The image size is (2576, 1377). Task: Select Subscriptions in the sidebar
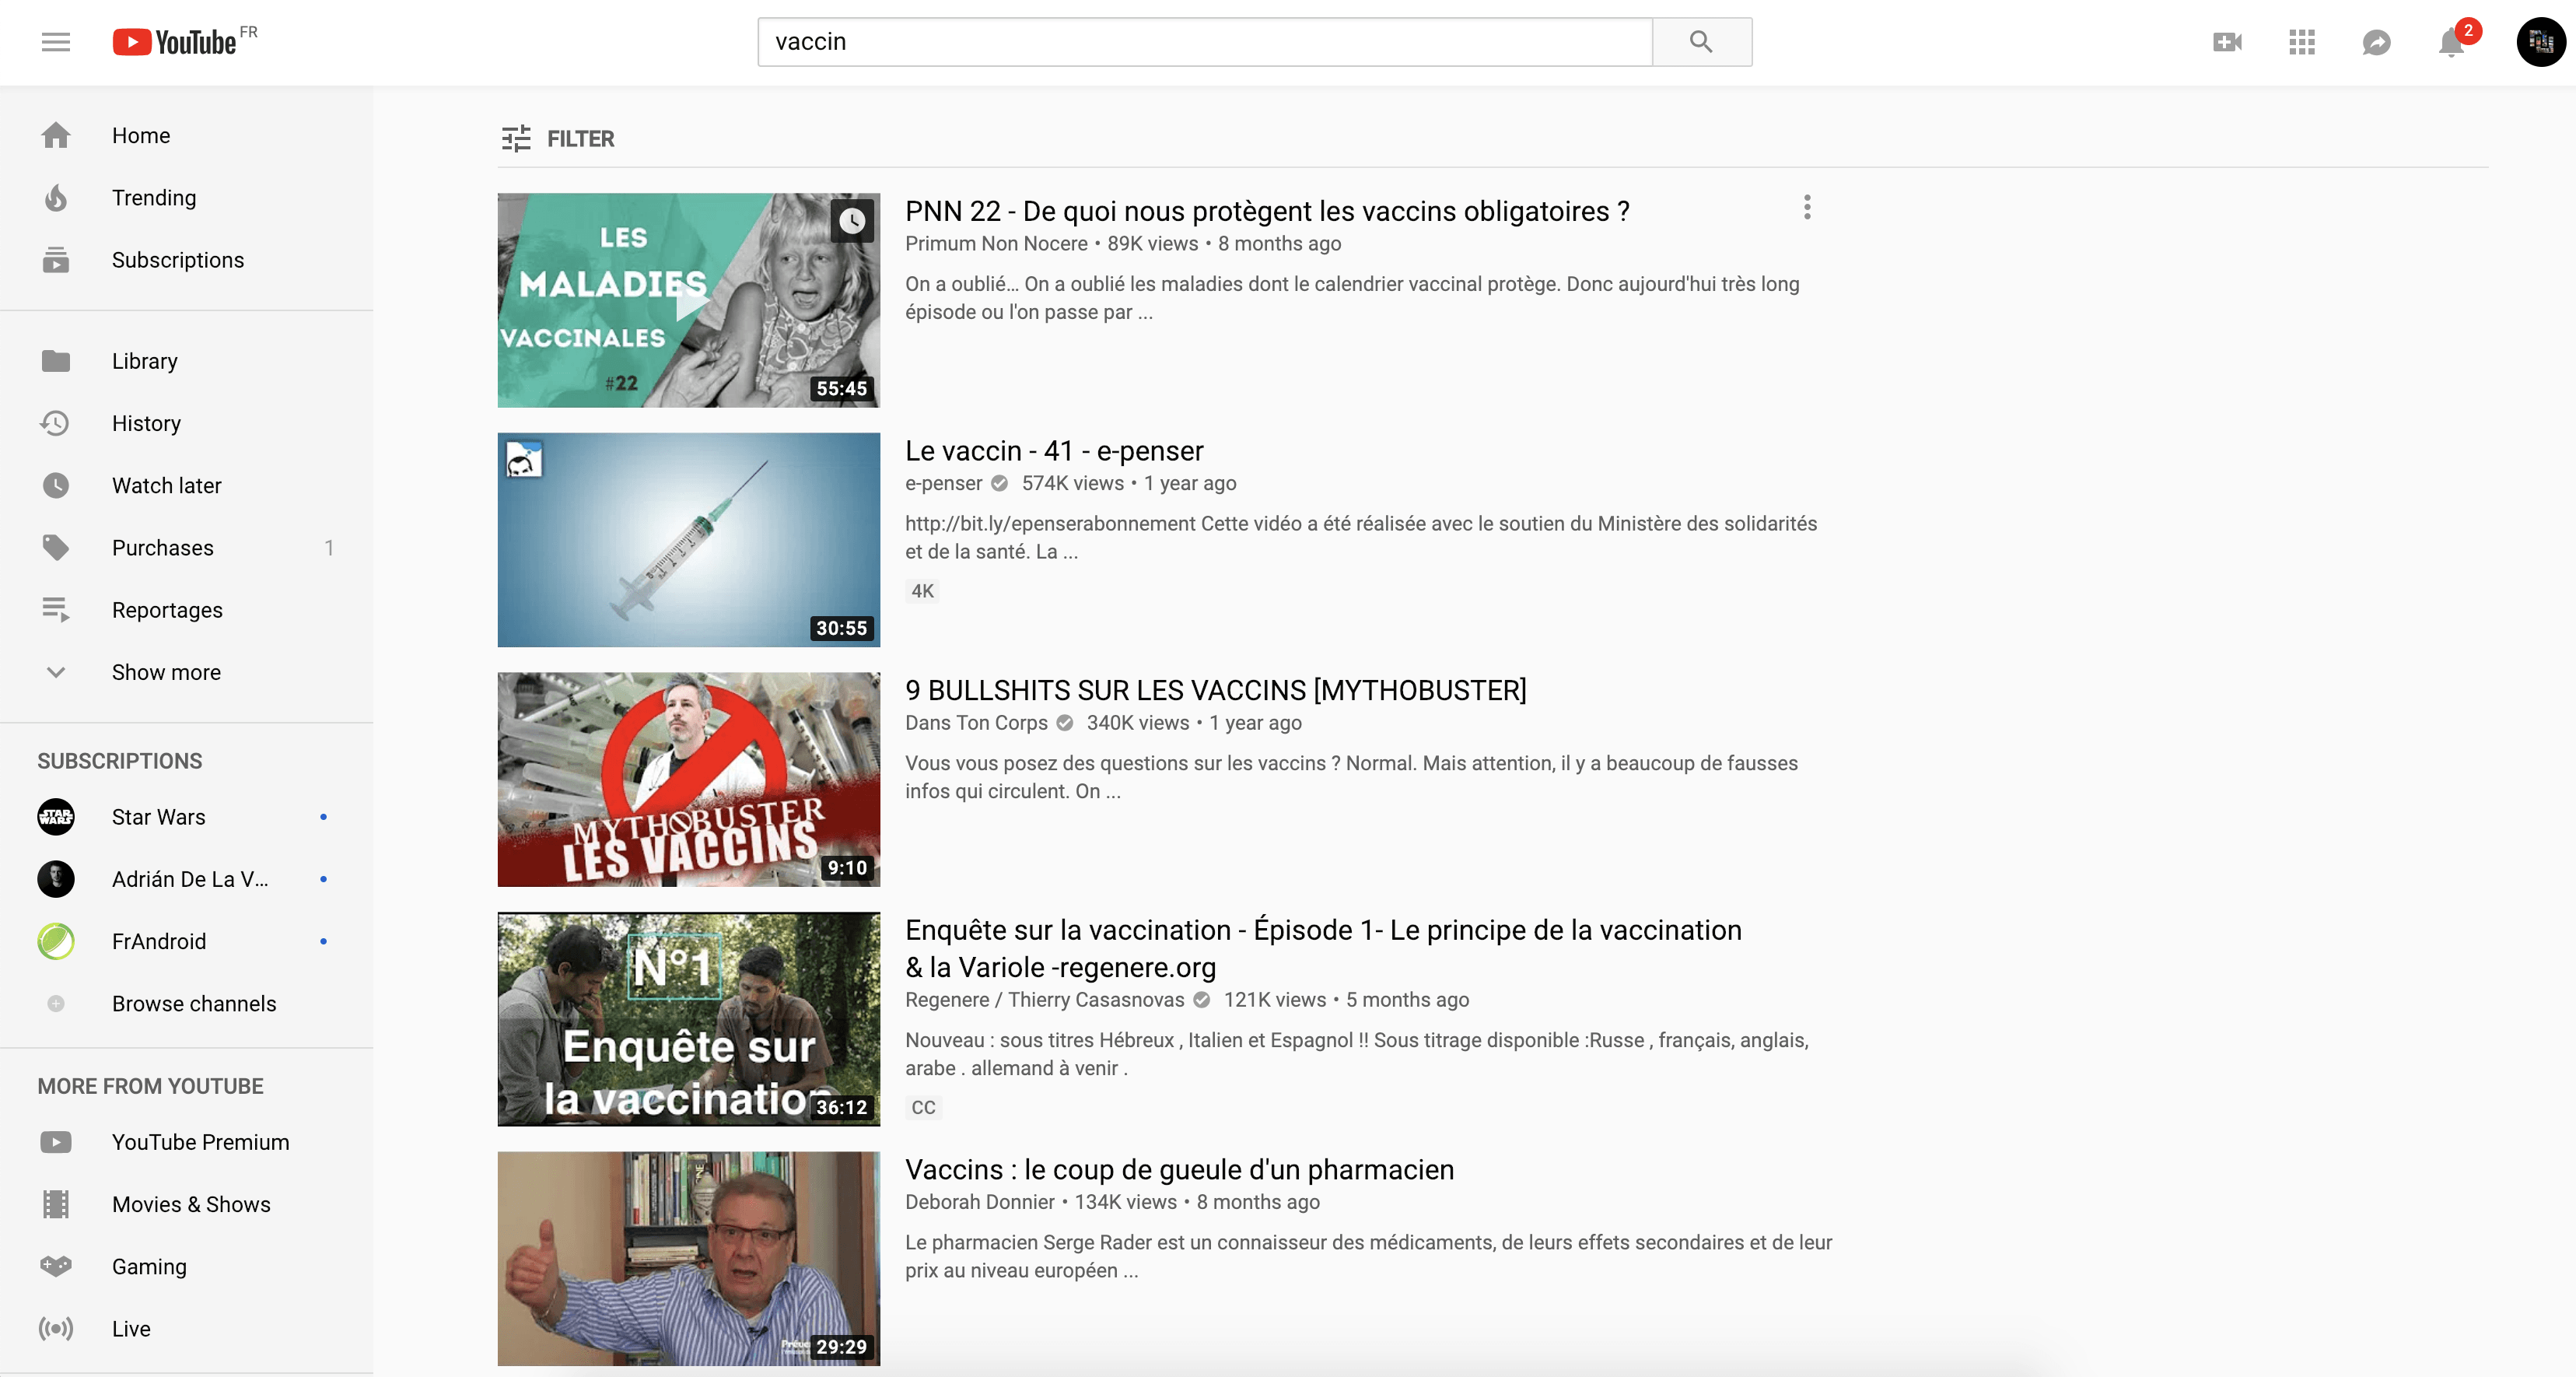pos(178,260)
